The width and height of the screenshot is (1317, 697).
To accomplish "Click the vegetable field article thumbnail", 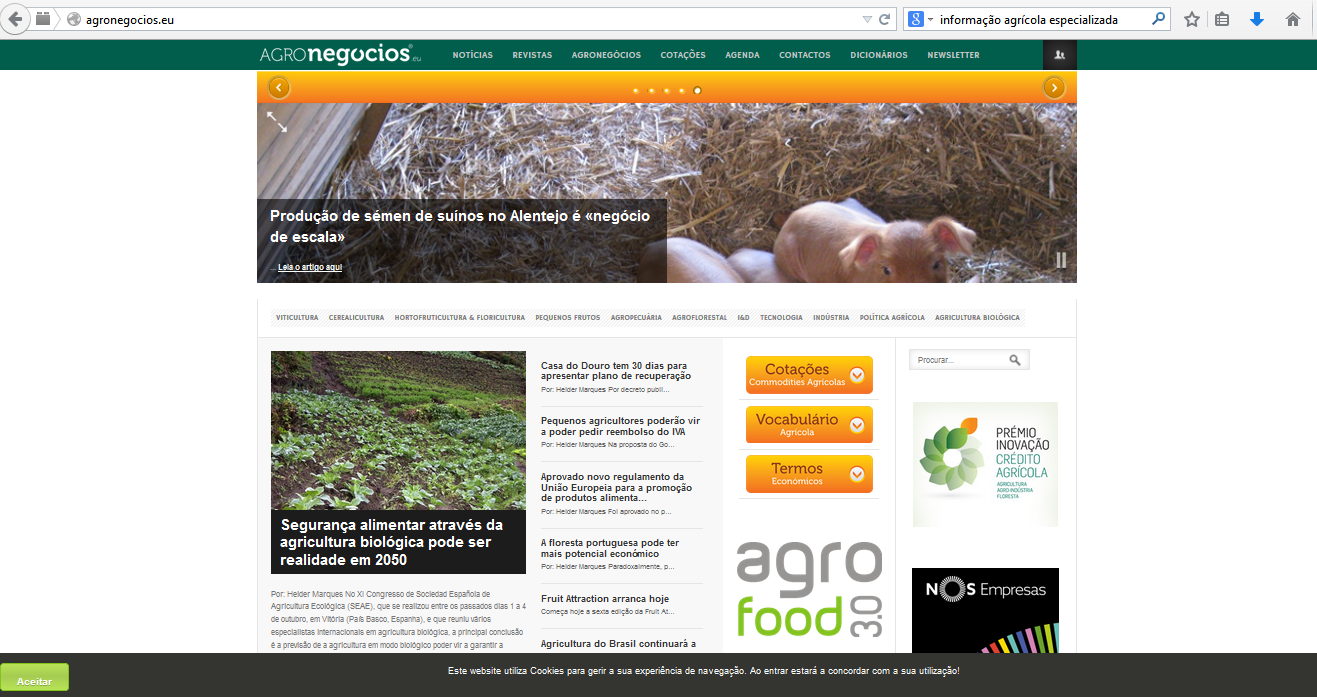I will [x=398, y=430].
